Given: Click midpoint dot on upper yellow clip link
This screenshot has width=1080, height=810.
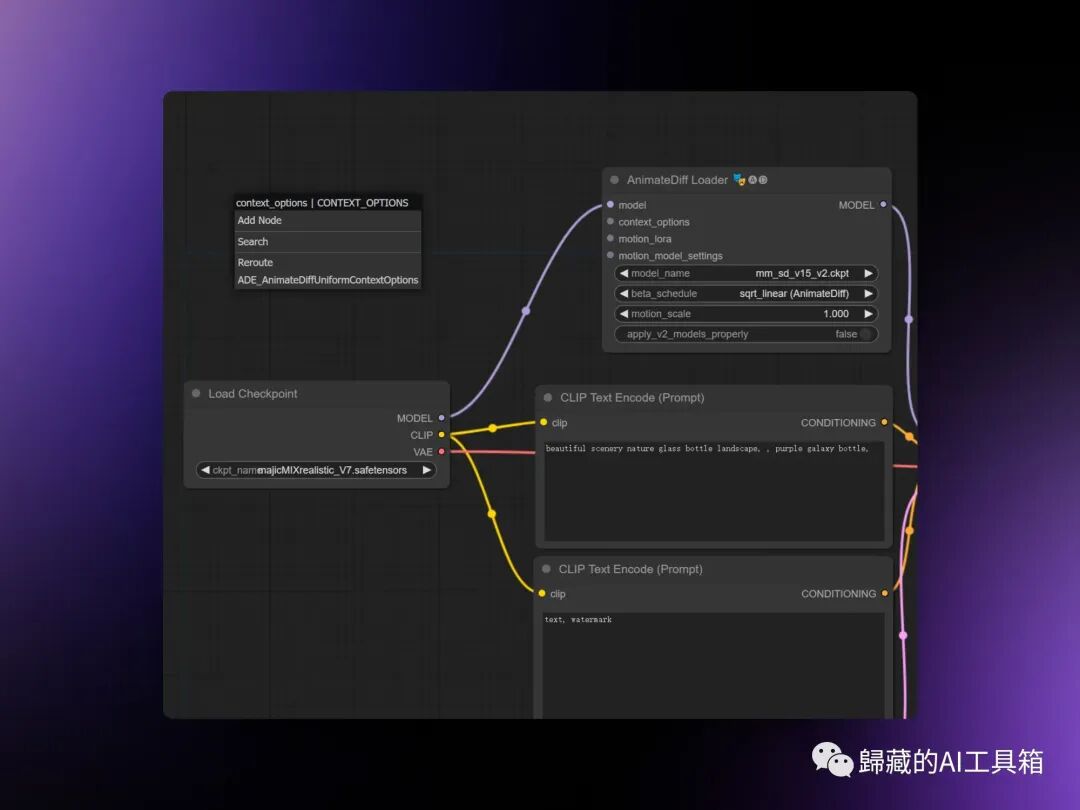Looking at the screenshot, I should (x=492, y=428).
